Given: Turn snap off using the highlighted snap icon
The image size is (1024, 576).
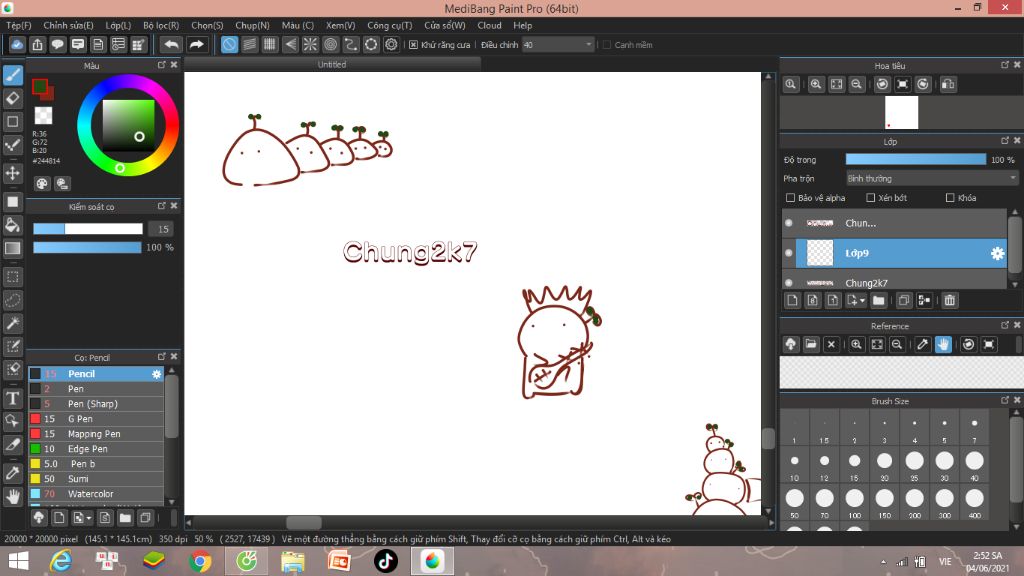Looking at the screenshot, I should [x=229, y=44].
